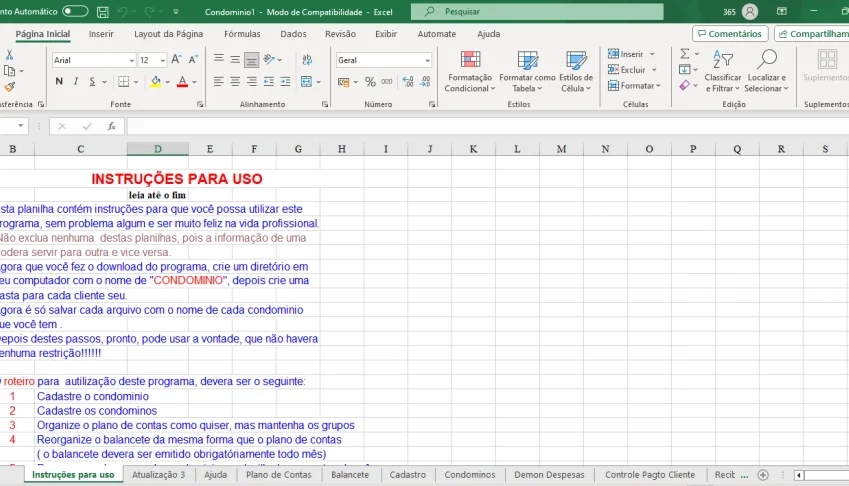Click the text Orientation icon
This screenshot has width=849, height=486.
(269, 59)
